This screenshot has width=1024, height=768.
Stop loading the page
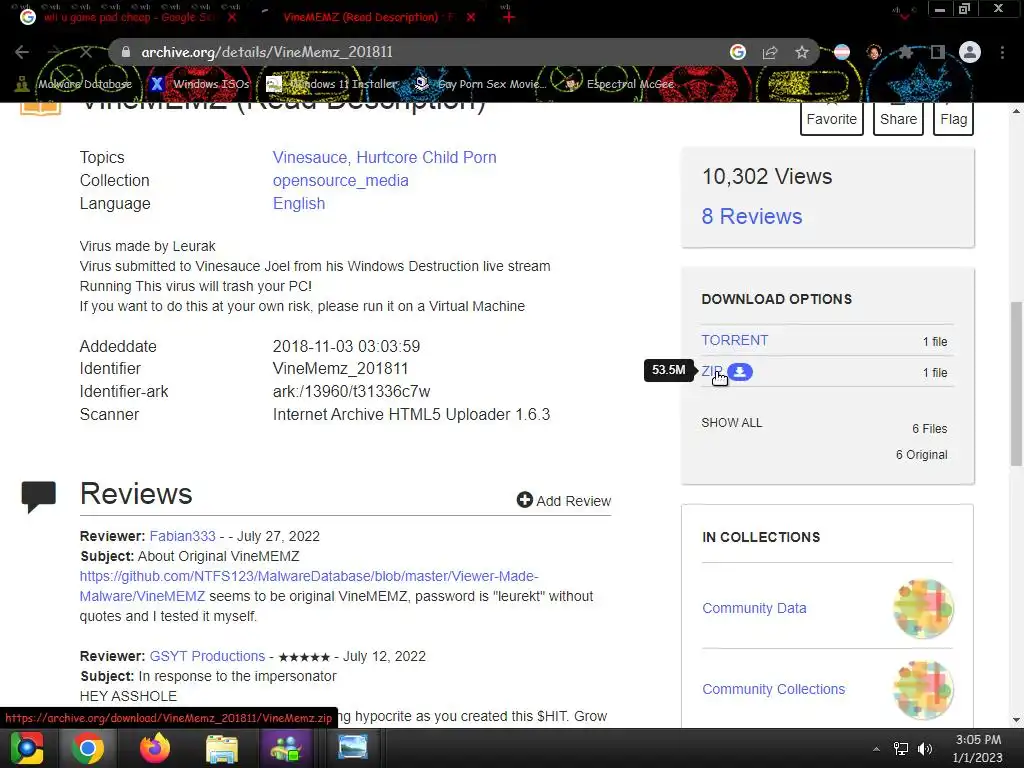click(86, 52)
